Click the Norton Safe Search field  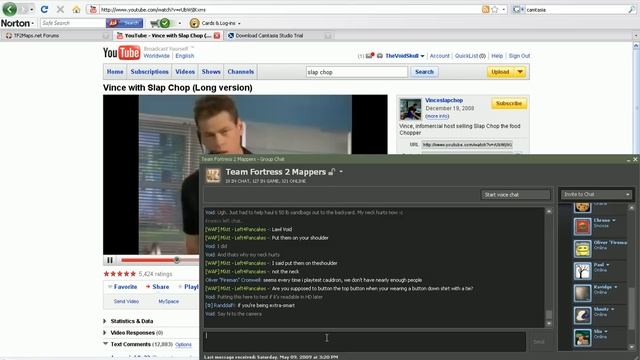pyautogui.click(x=73, y=23)
